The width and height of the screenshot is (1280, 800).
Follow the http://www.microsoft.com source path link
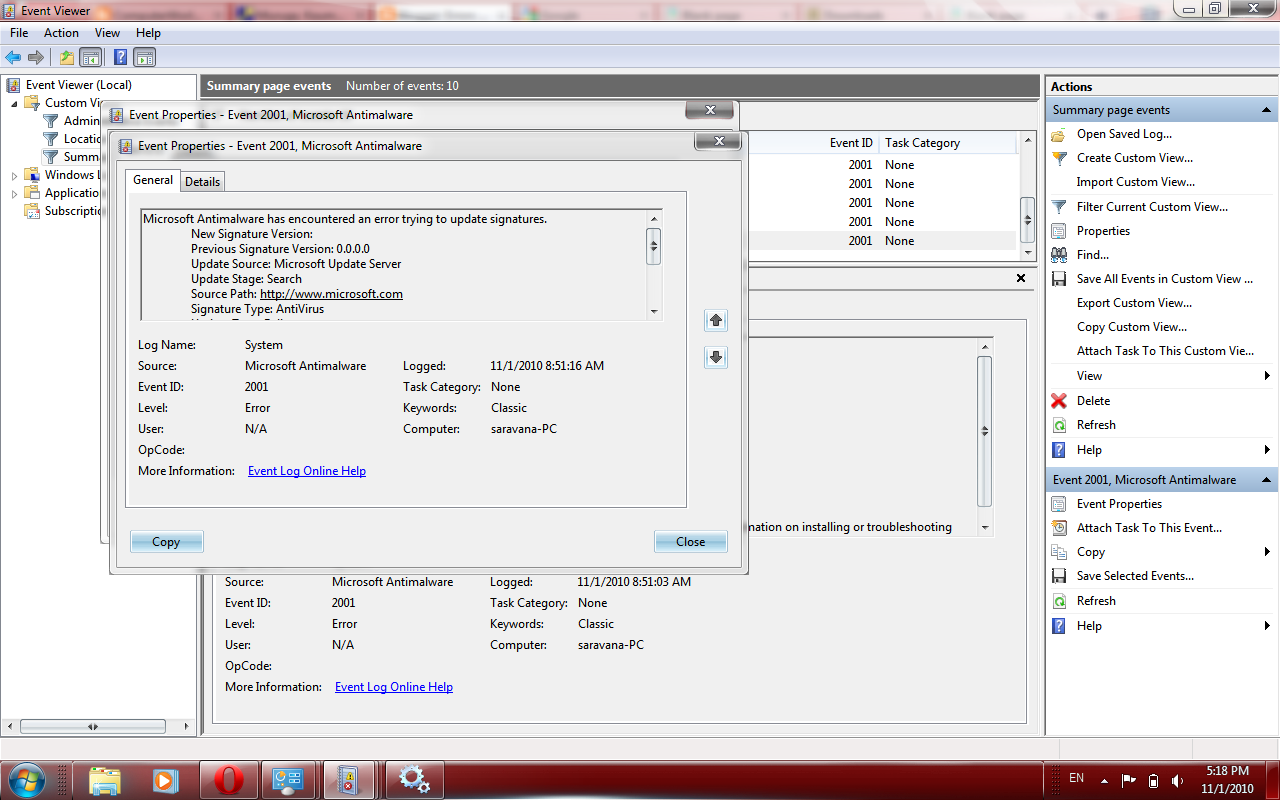tap(331, 294)
